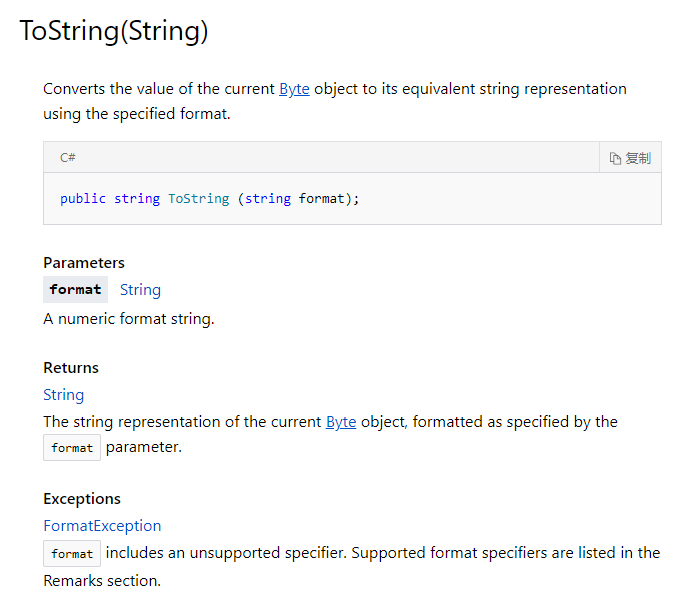
Task: Click the Exceptions section heading
Action: pyautogui.click(x=82, y=499)
